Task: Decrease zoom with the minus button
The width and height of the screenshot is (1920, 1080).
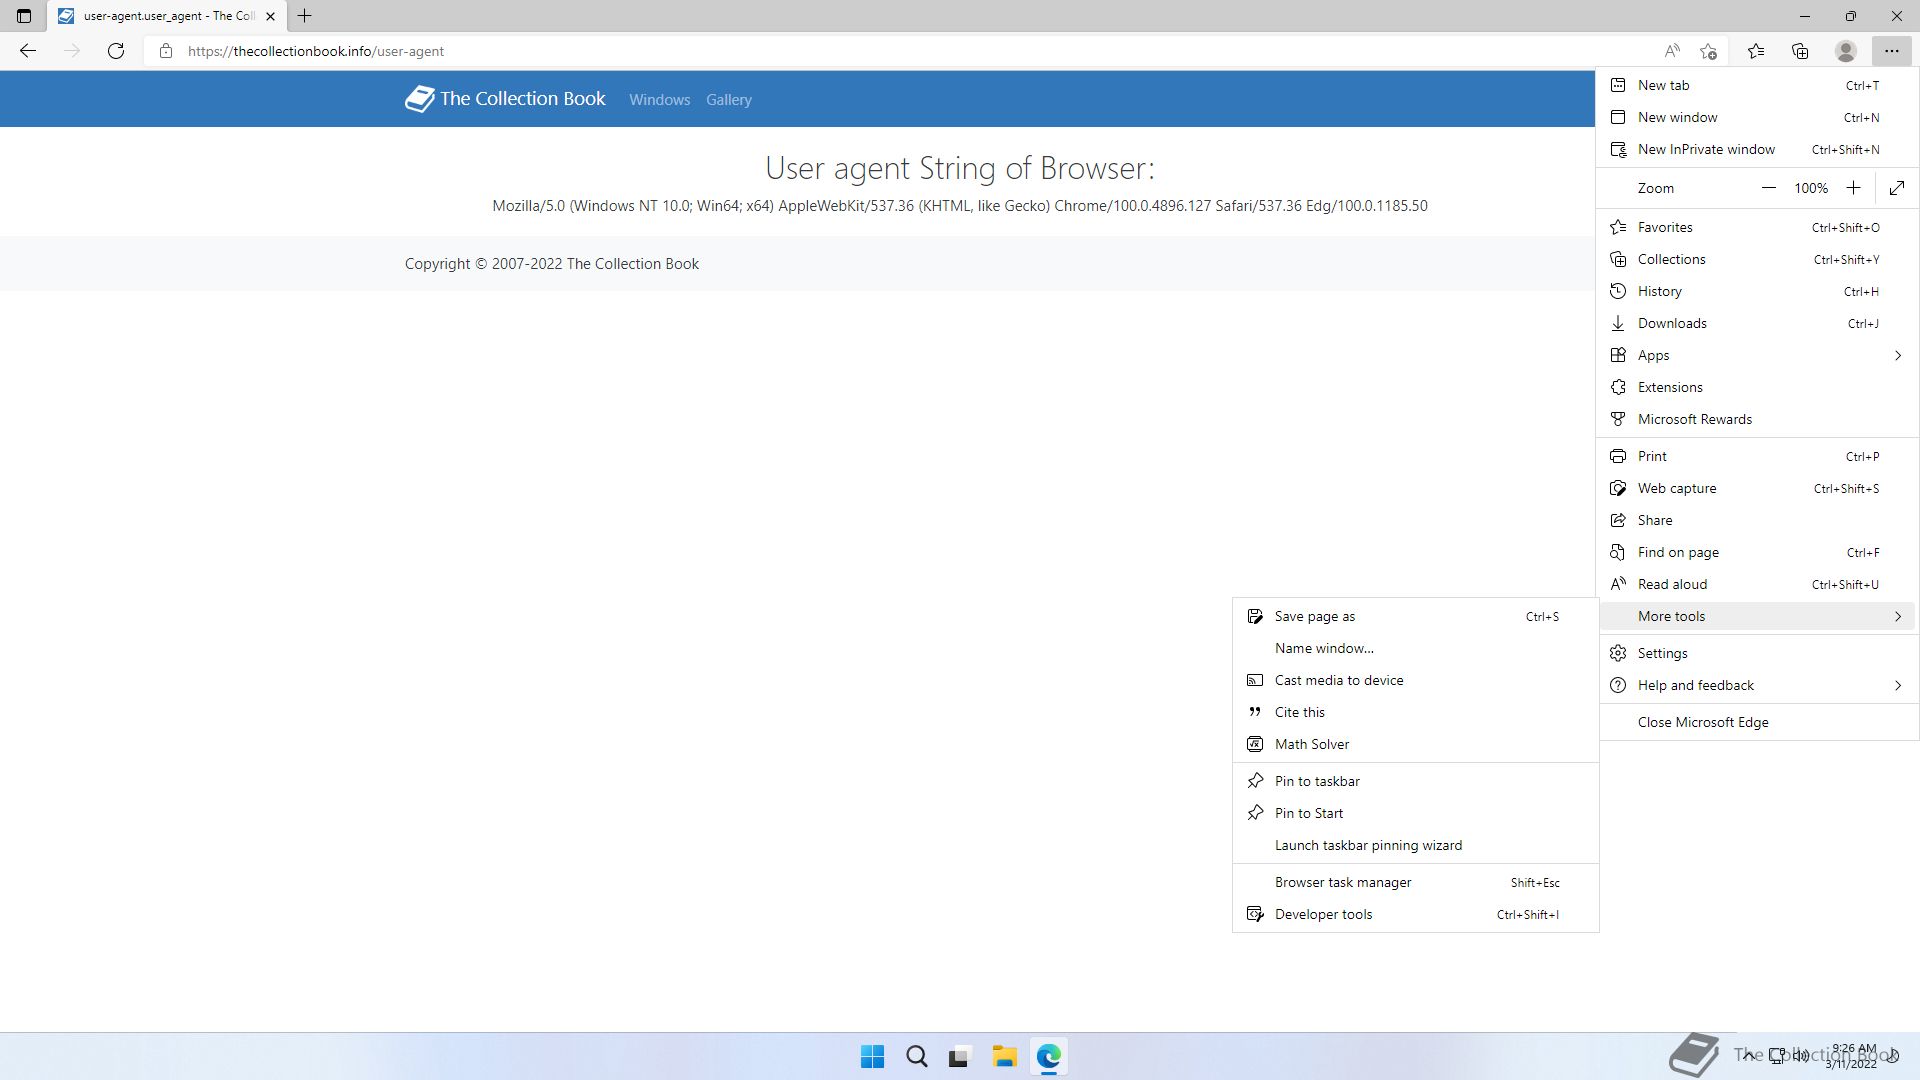Action: point(1768,188)
